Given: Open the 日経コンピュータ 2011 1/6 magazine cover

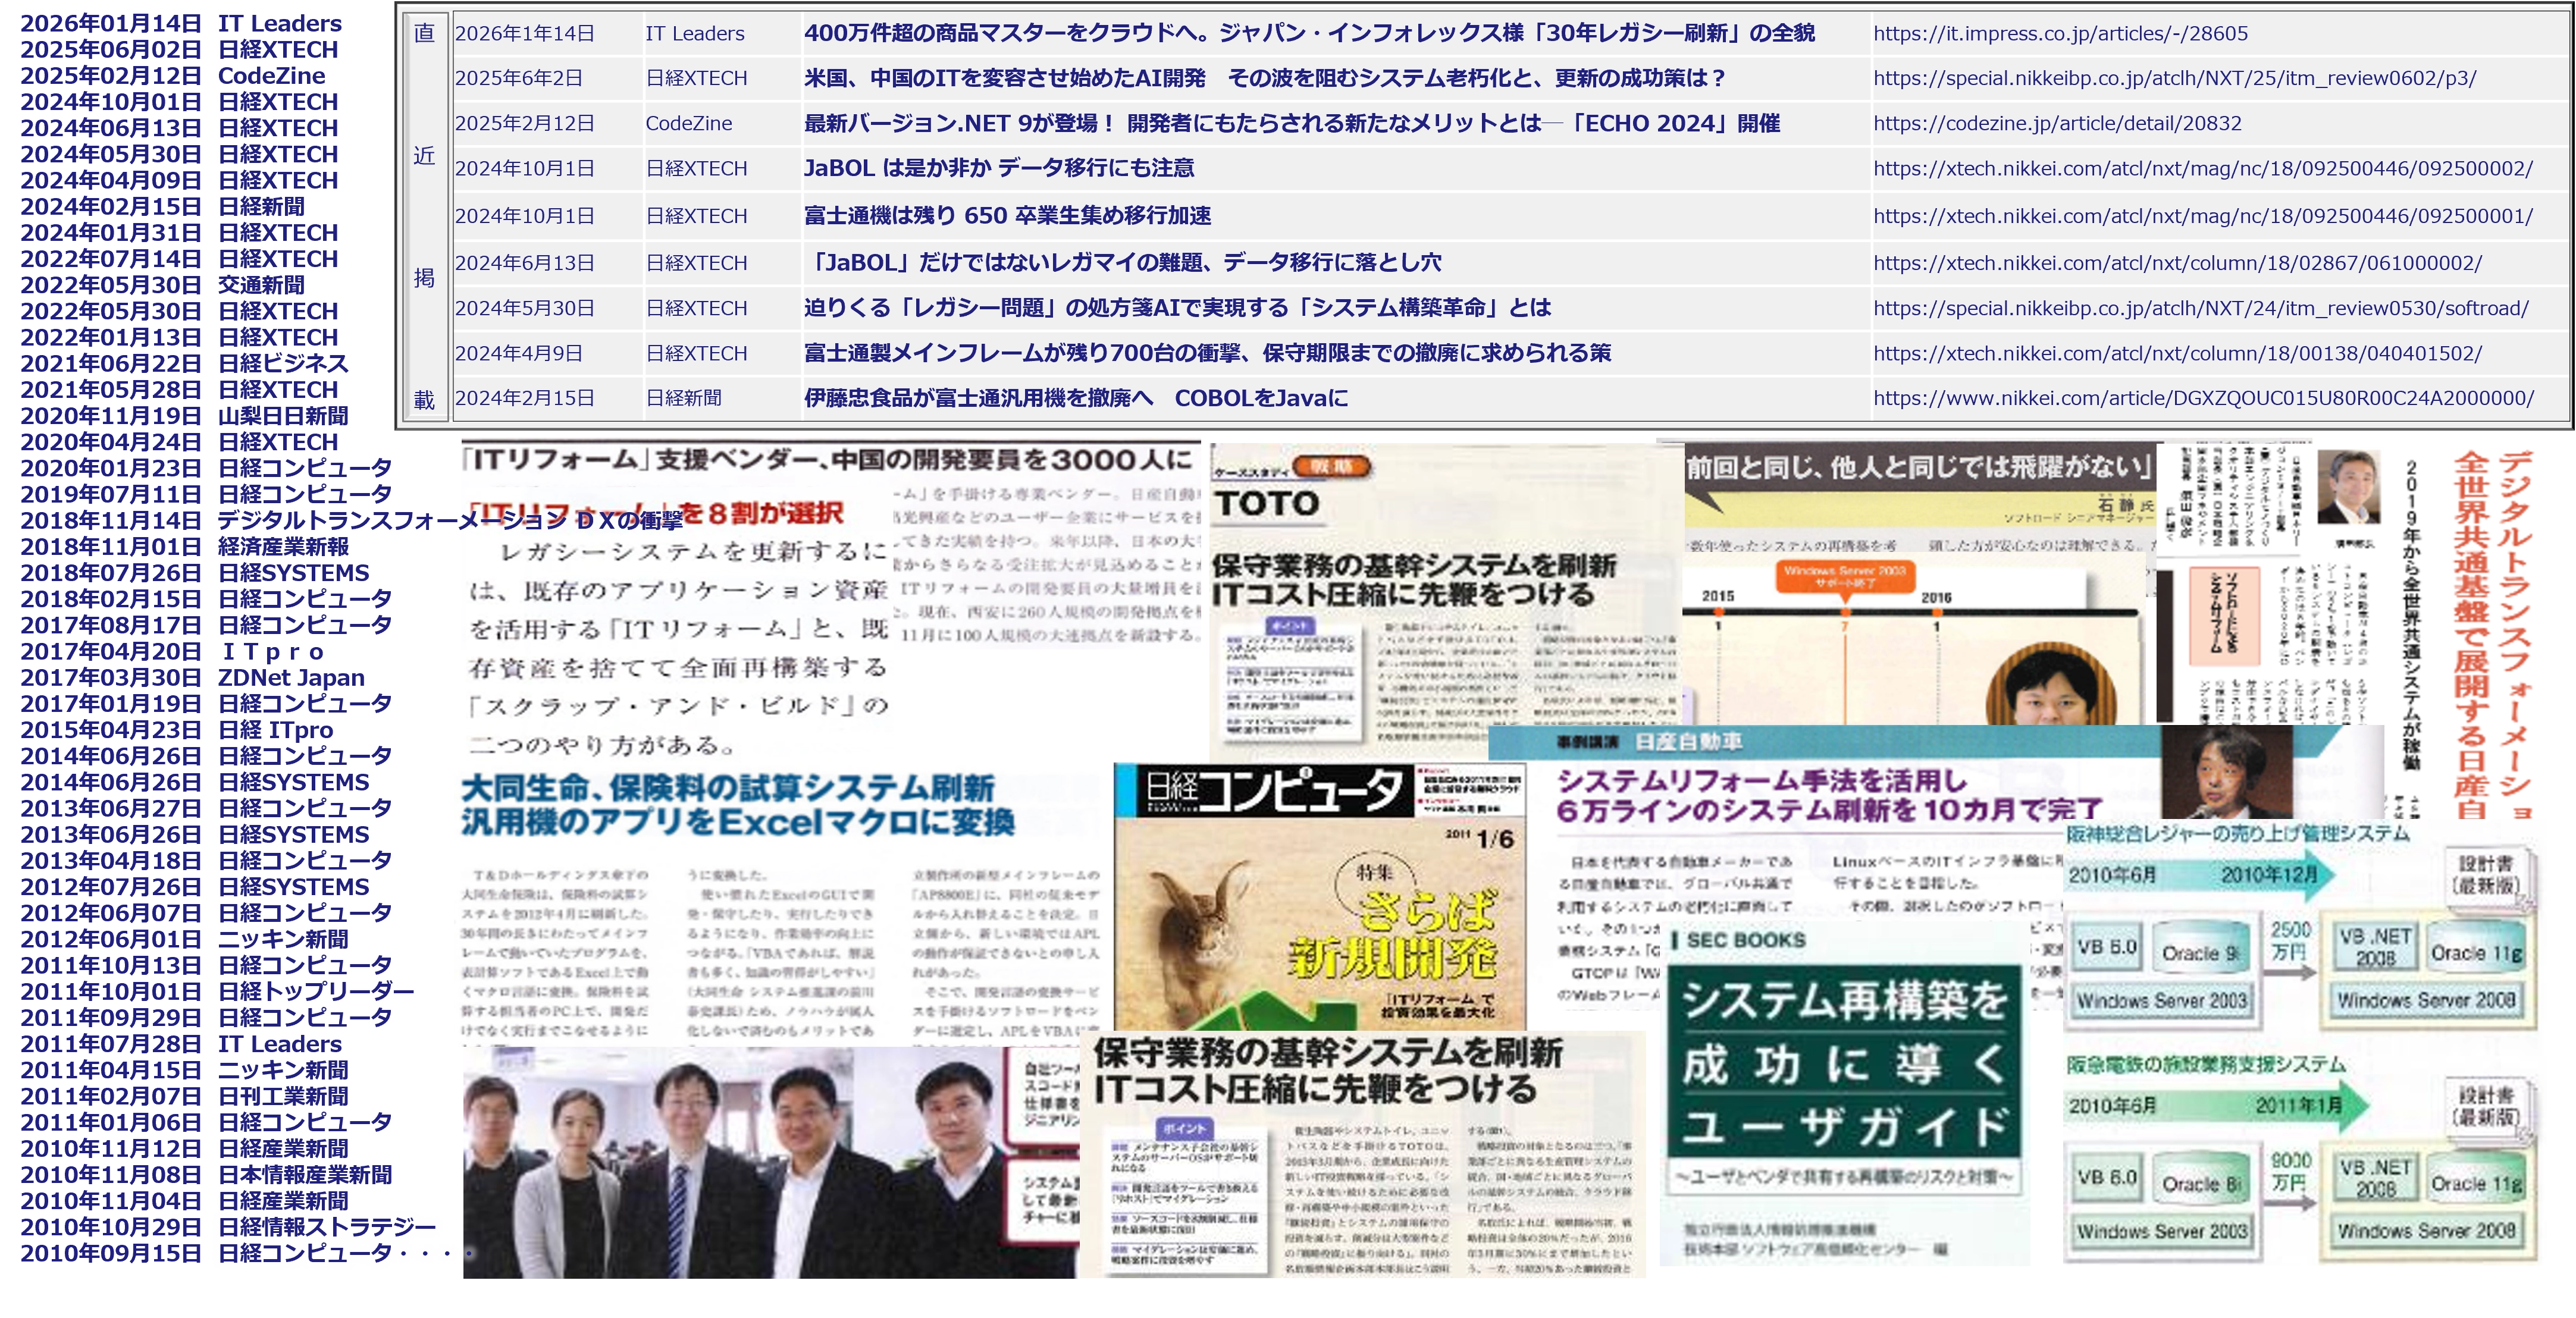Looking at the screenshot, I should pyautogui.click(x=1320, y=897).
